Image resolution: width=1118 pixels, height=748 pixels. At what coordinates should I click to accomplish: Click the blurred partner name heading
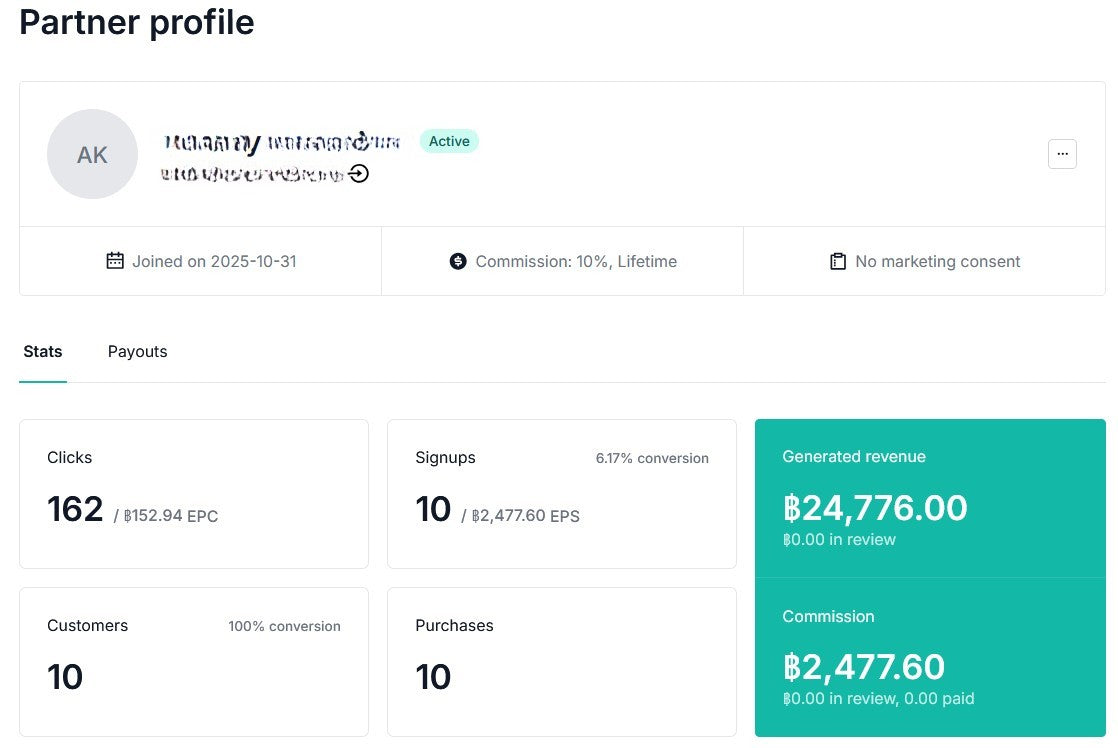click(282, 143)
